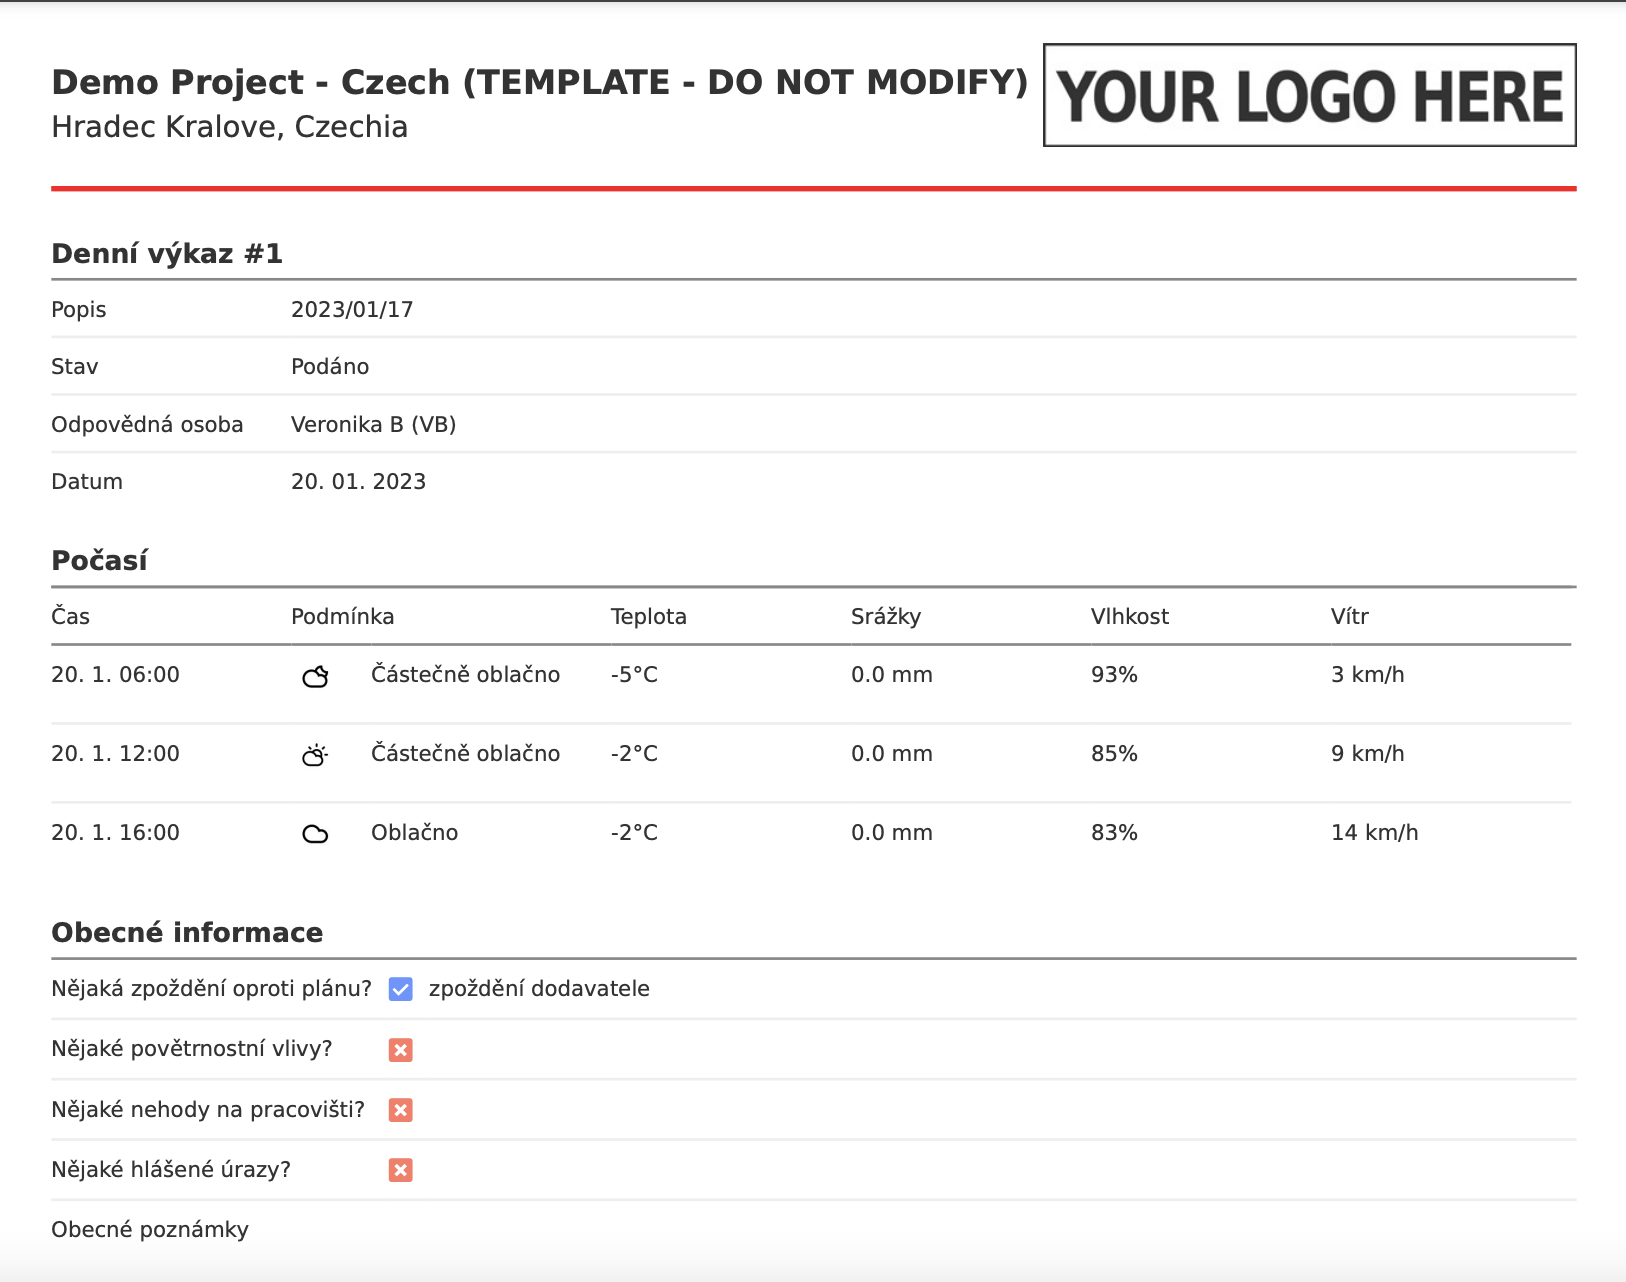Click the Teplota column header
The image size is (1626, 1282).
pyautogui.click(x=649, y=616)
